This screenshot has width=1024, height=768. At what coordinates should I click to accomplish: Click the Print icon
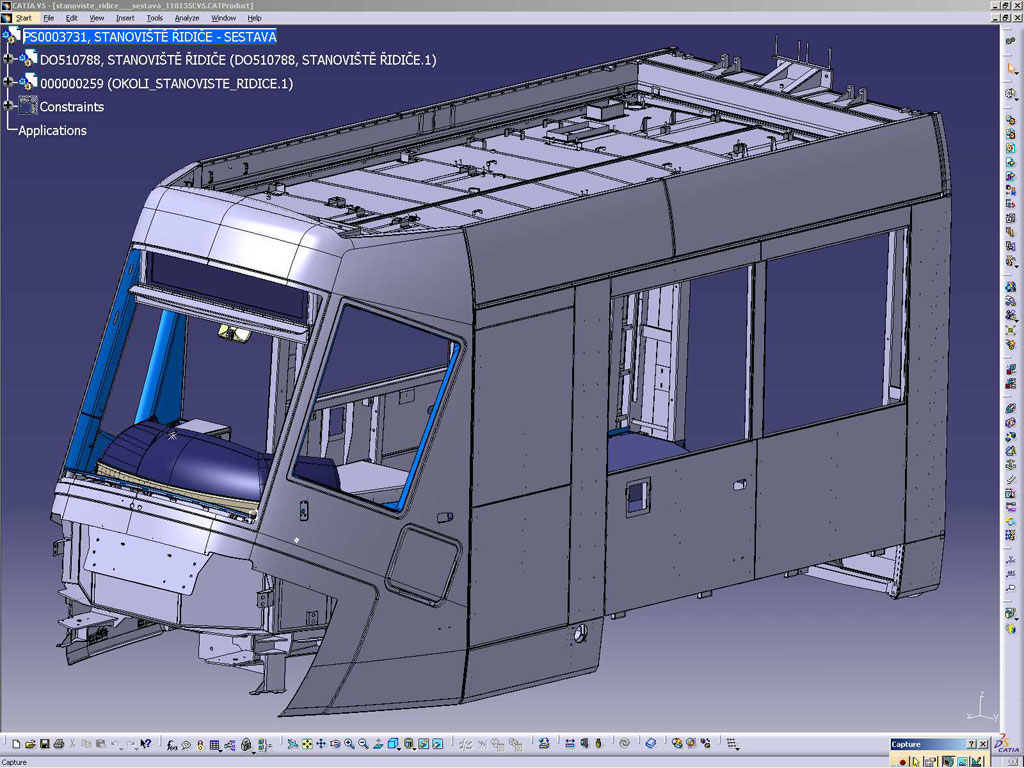point(59,744)
